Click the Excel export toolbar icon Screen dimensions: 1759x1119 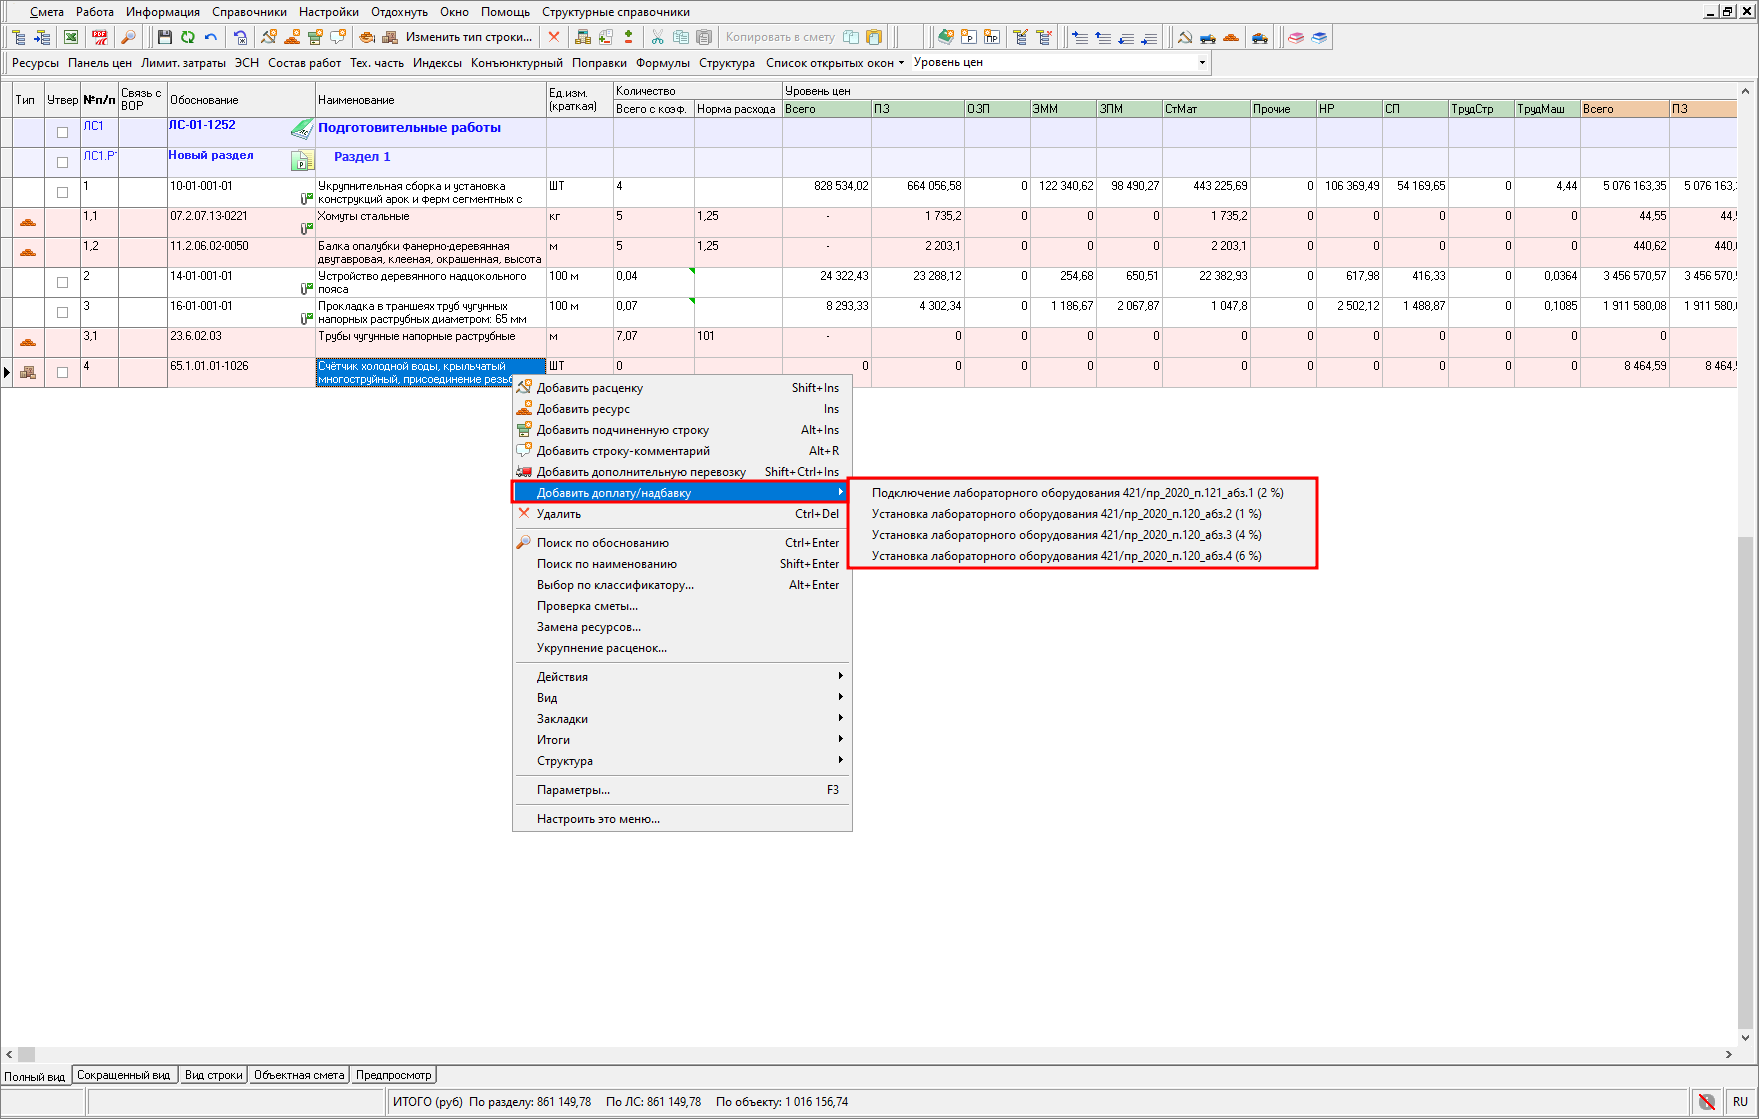(x=71, y=37)
